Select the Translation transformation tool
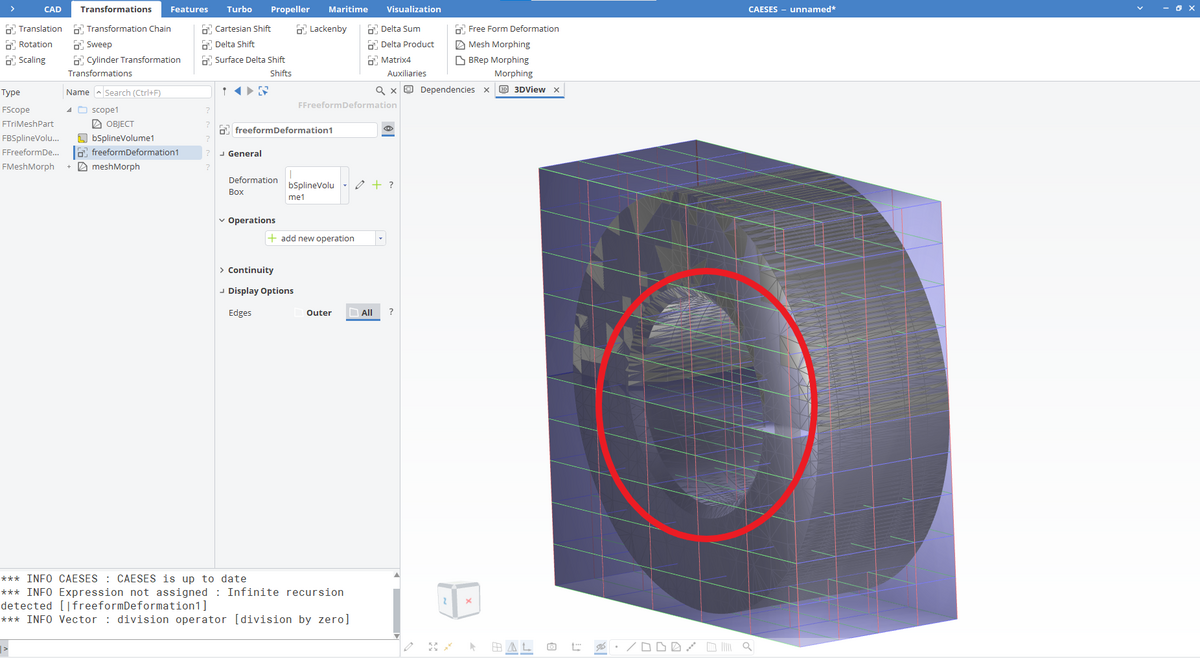1200x658 pixels. point(38,28)
